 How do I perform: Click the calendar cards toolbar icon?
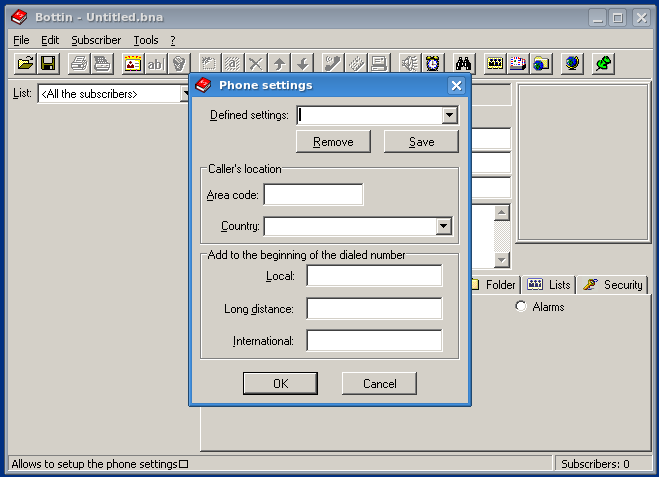(x=518, y=64)
